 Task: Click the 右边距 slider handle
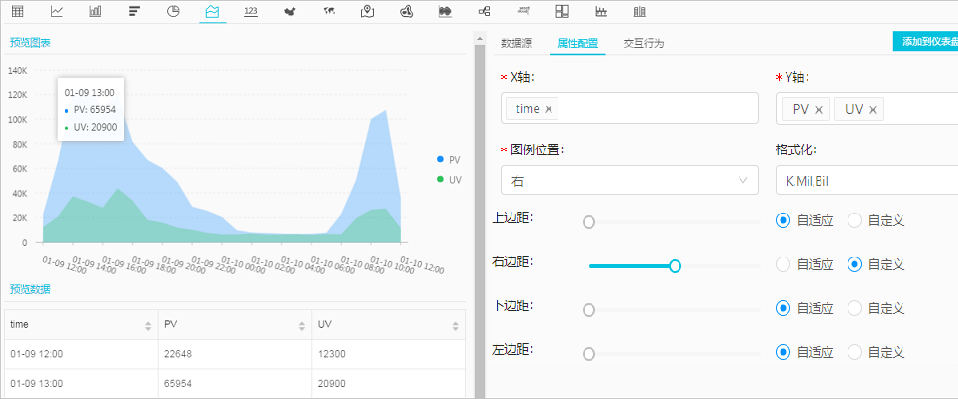click(x=675, y=266)
